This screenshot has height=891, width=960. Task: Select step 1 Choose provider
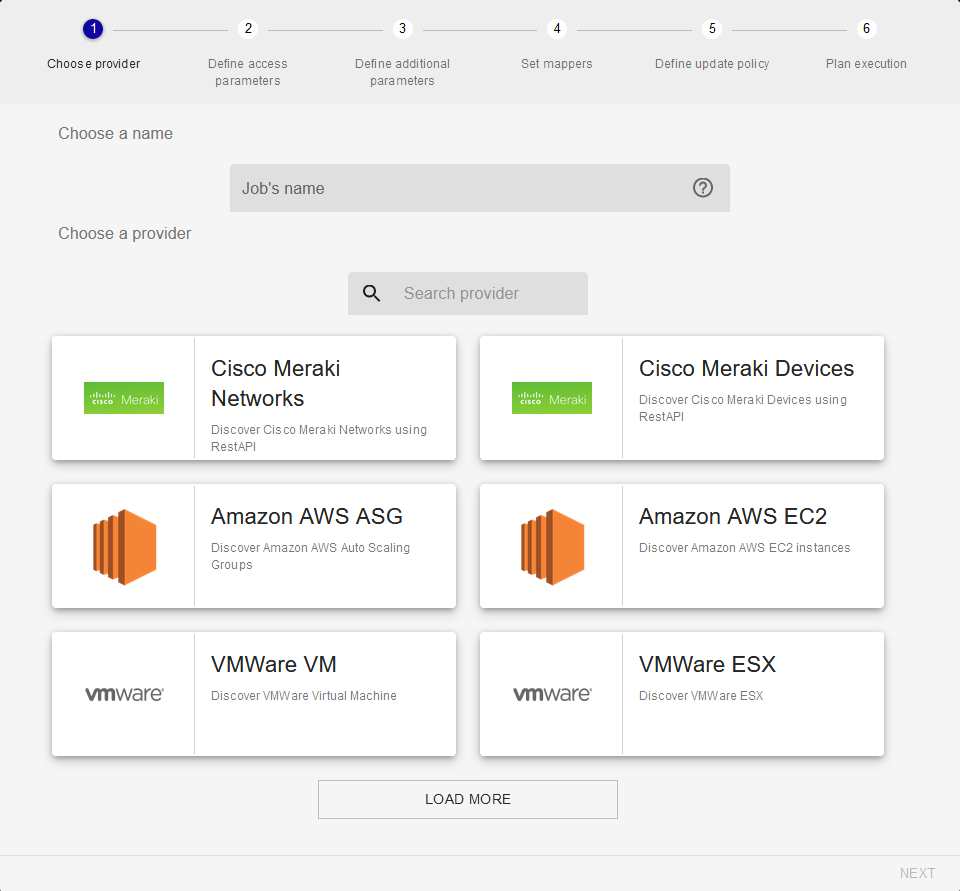(93, 29)
